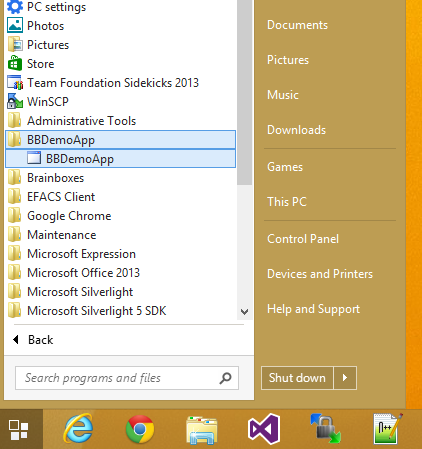Open This PC
Screen dimensions: 422x449
pos(287,202)
